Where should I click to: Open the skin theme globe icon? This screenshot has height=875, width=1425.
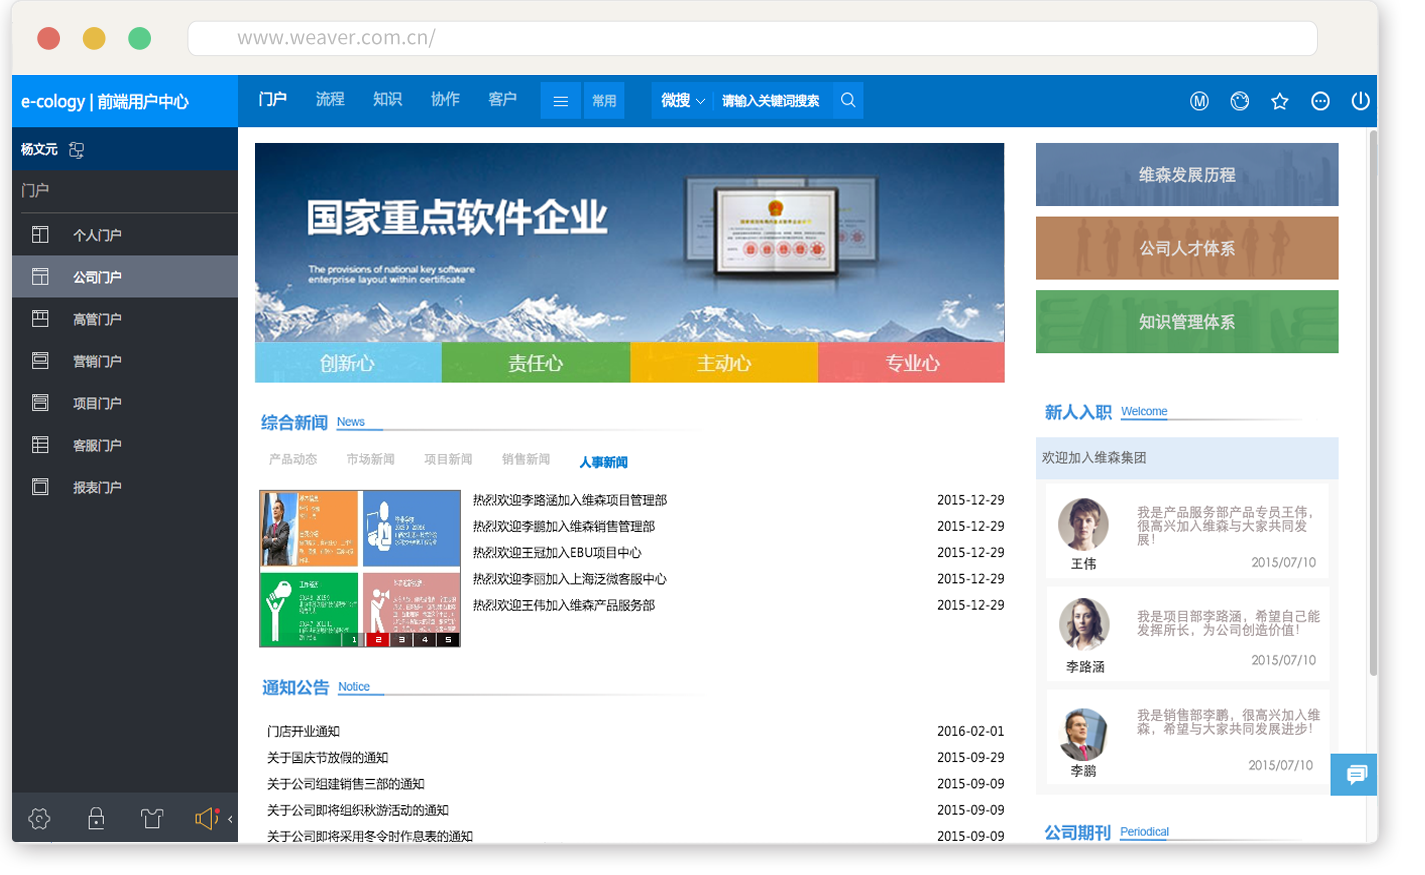click(x=1239, y=101)
